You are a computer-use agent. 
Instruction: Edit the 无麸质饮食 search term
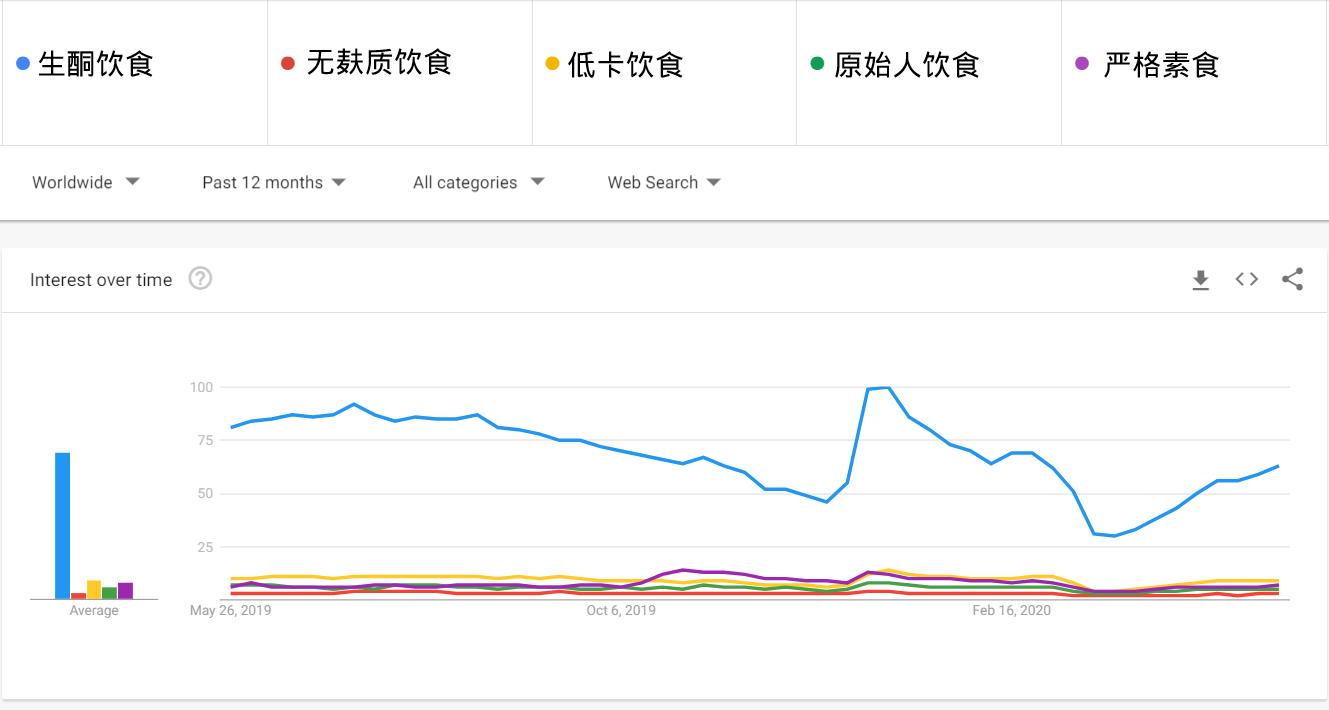click(x=379, y=64)
